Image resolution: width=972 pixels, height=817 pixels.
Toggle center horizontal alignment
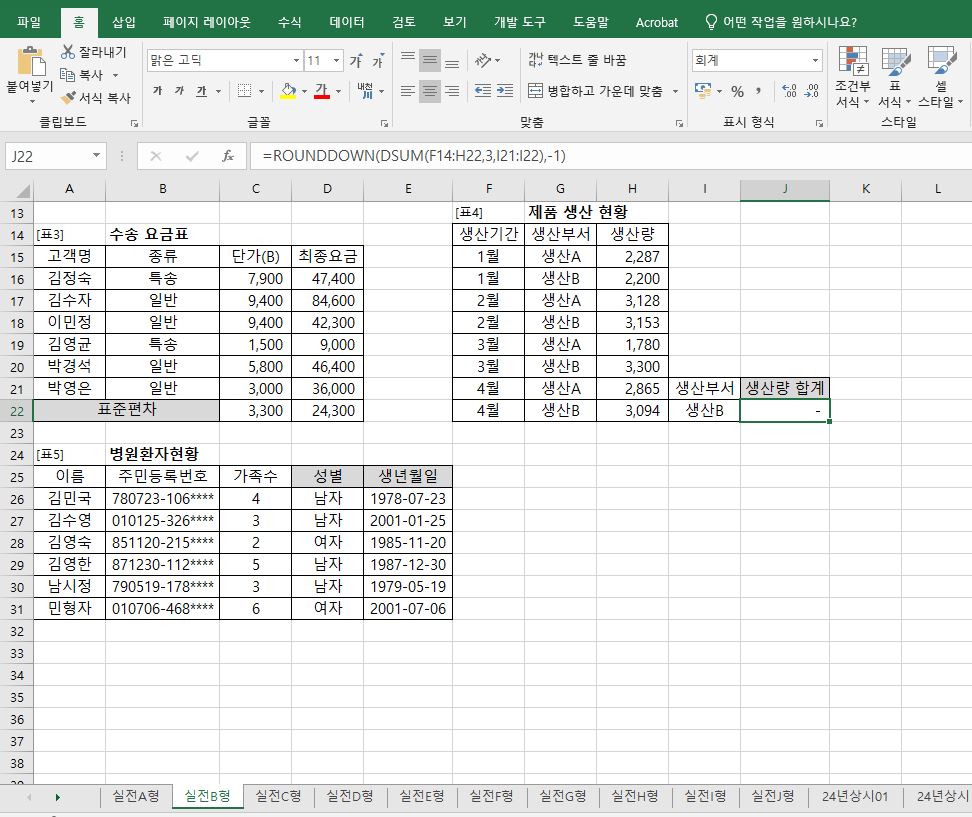coord(430,92)
